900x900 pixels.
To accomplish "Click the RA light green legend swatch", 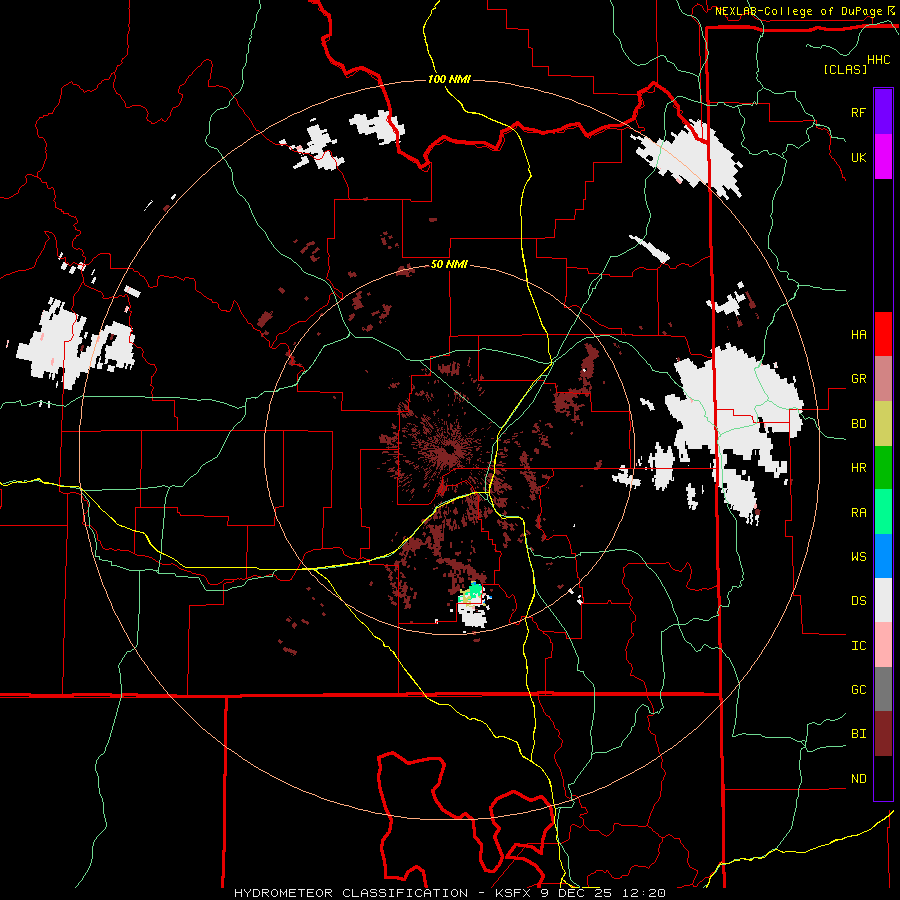I will coord(883,512).
